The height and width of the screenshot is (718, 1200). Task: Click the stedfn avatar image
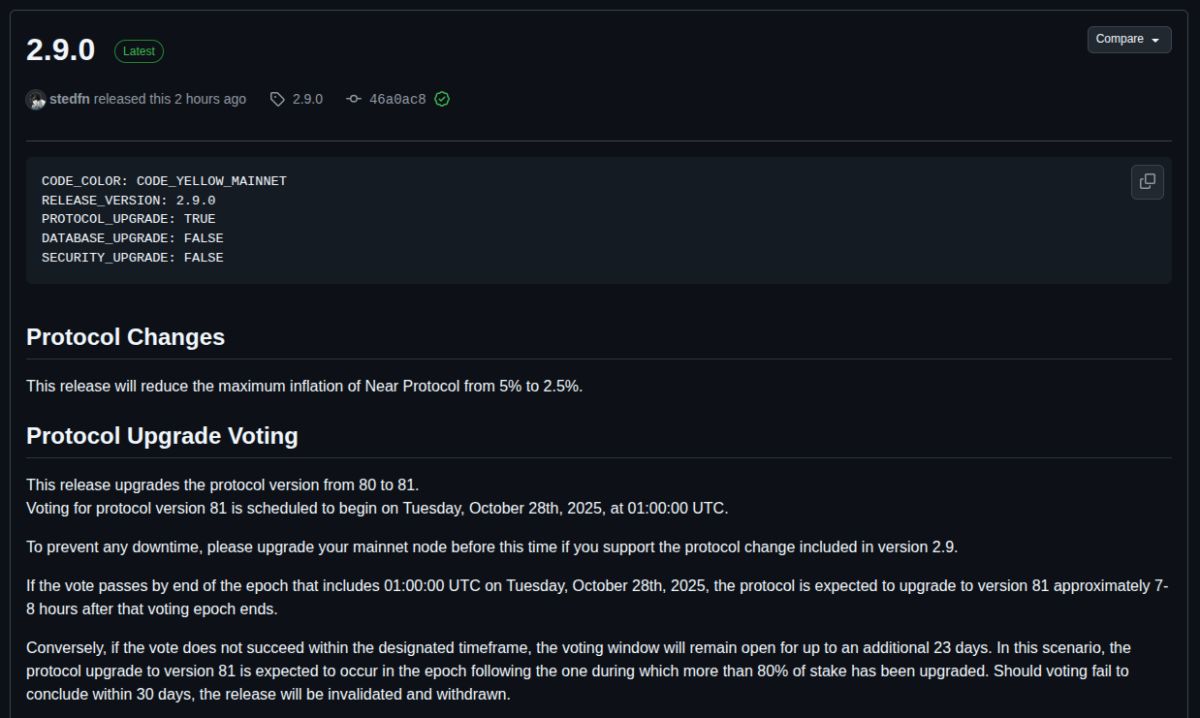(x=36, y=99)
